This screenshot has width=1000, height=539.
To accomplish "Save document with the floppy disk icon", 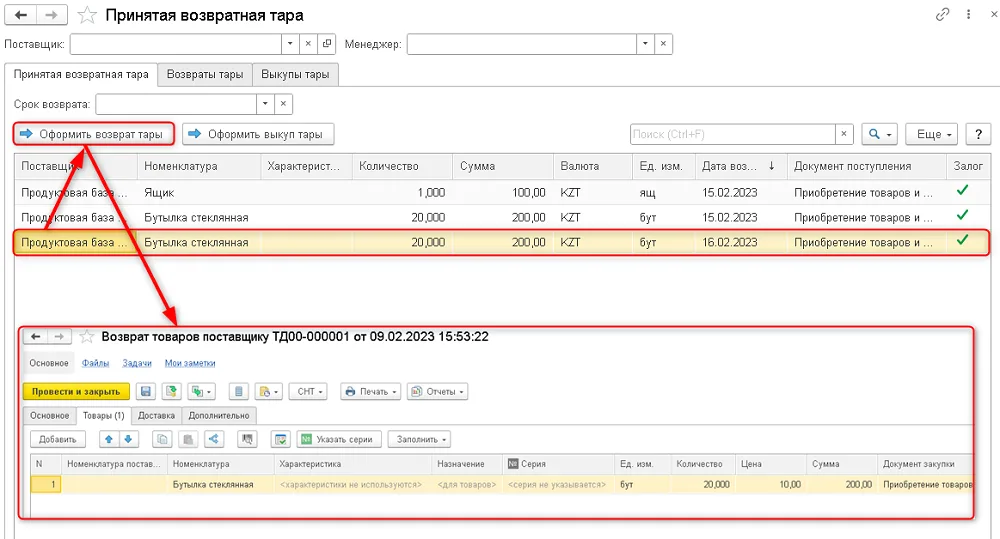I will coord(145,392).
